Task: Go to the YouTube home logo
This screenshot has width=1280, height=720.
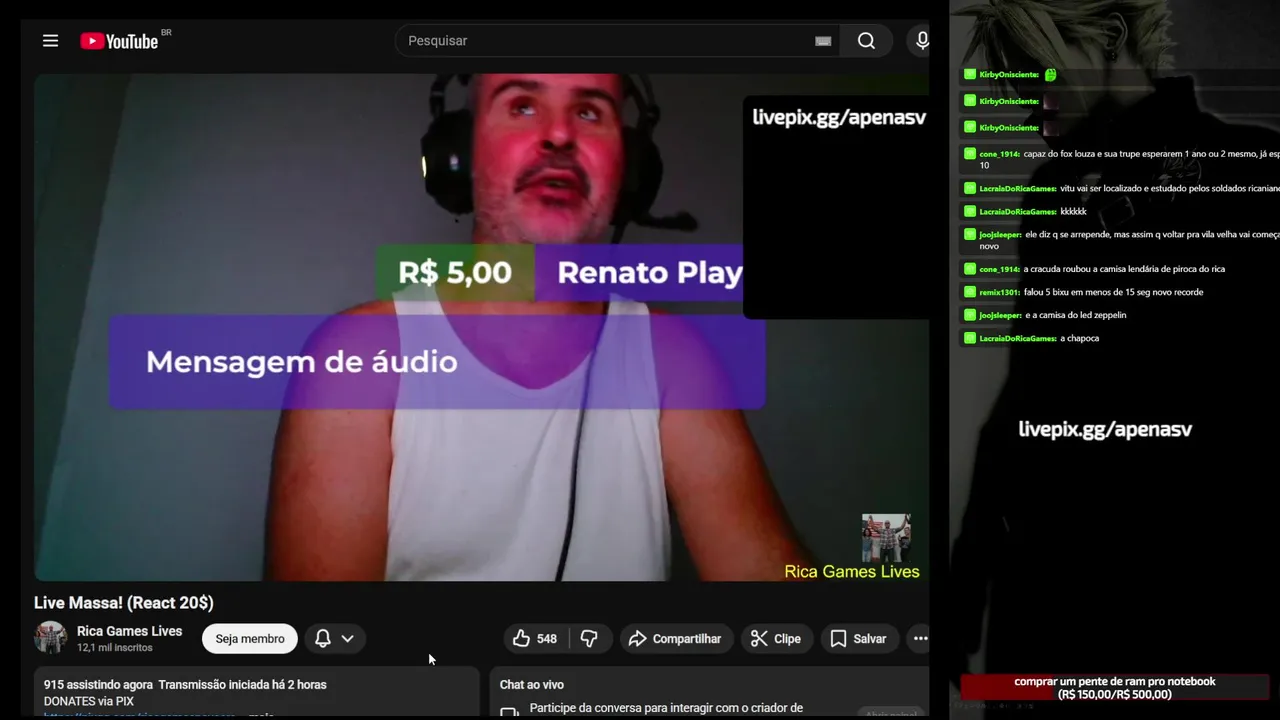Action: click(120, 41)
